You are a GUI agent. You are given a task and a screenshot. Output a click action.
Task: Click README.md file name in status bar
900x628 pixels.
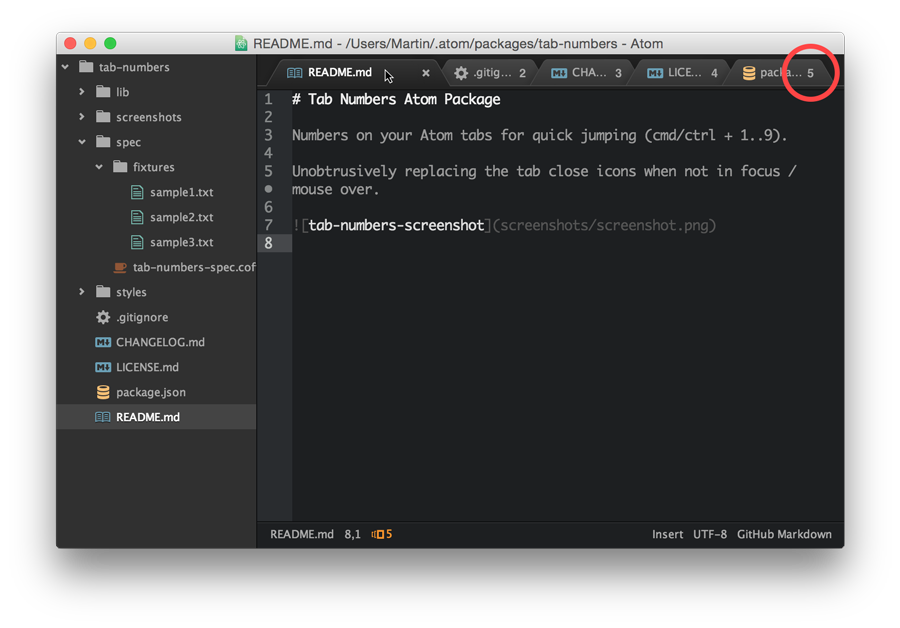[302, 534]
